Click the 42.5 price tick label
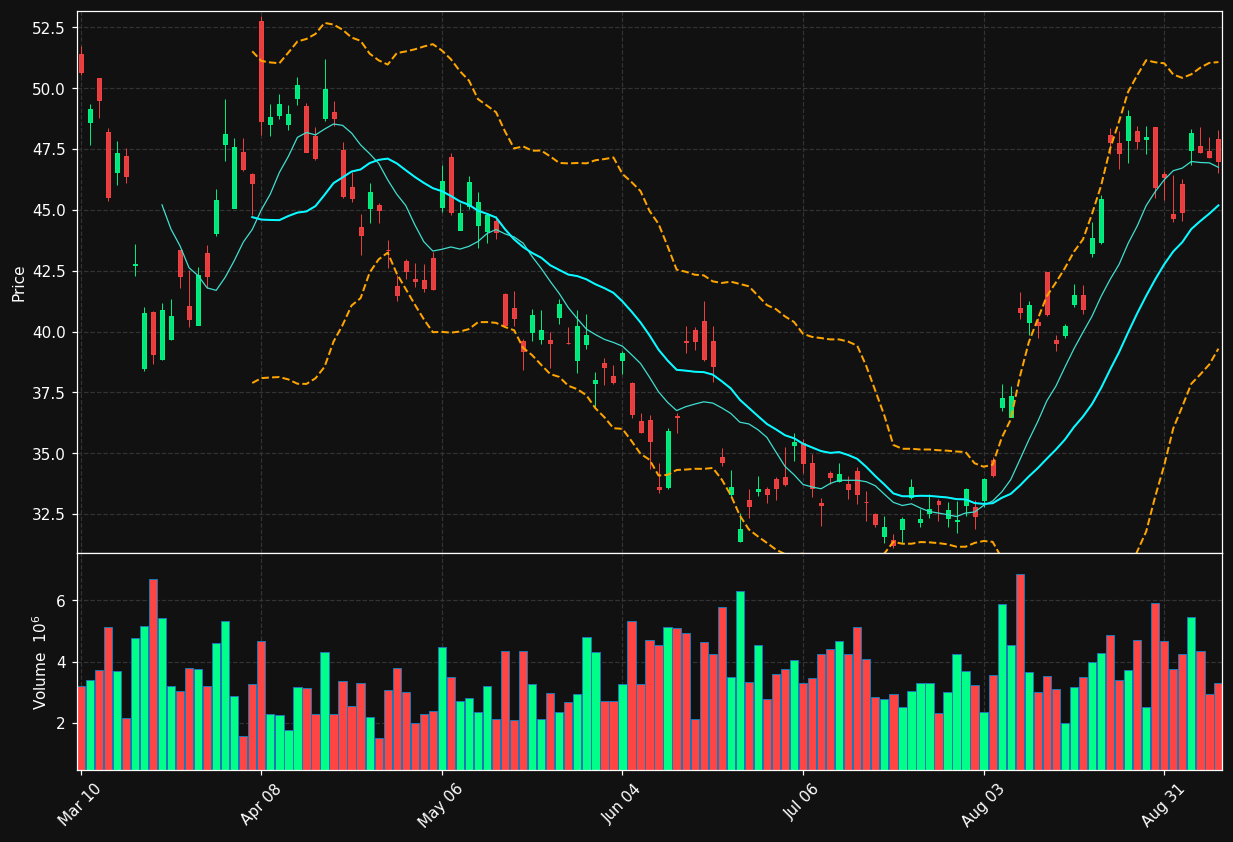1233x842 pixels. [x=49, y=272]
